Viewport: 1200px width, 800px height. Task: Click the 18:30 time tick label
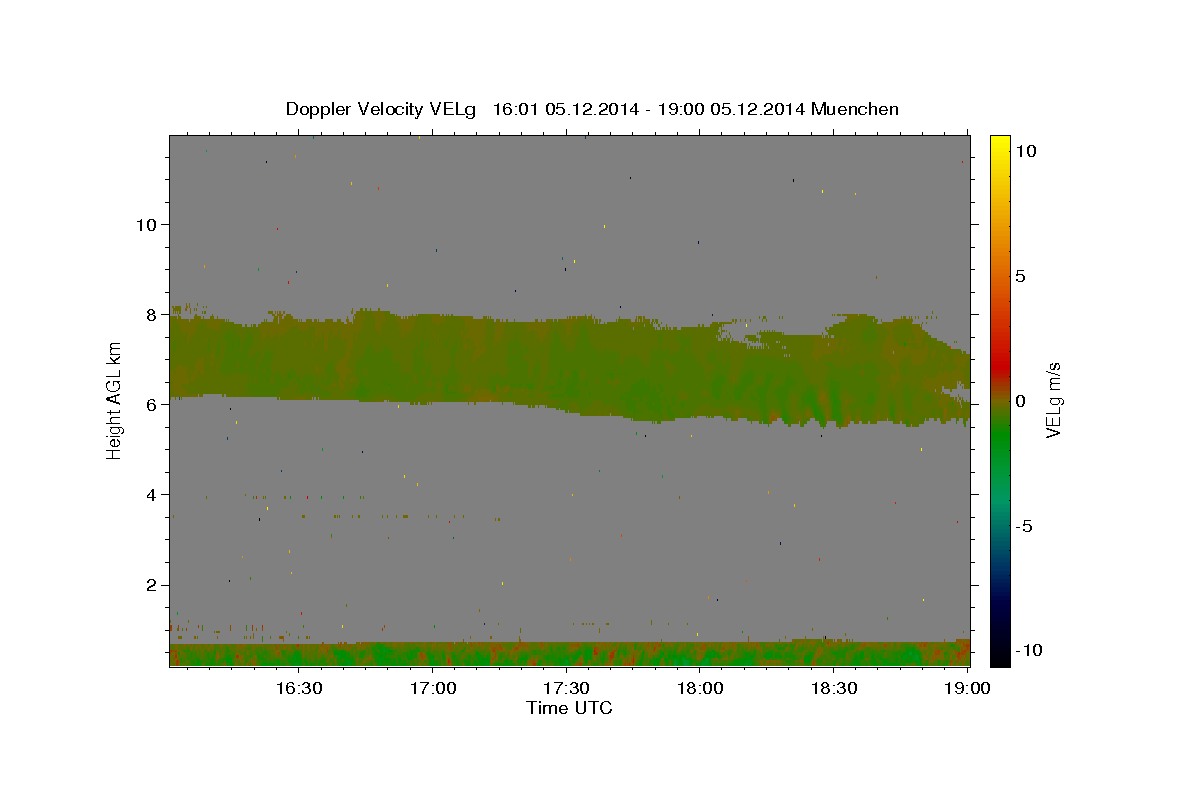click(835, 689)
